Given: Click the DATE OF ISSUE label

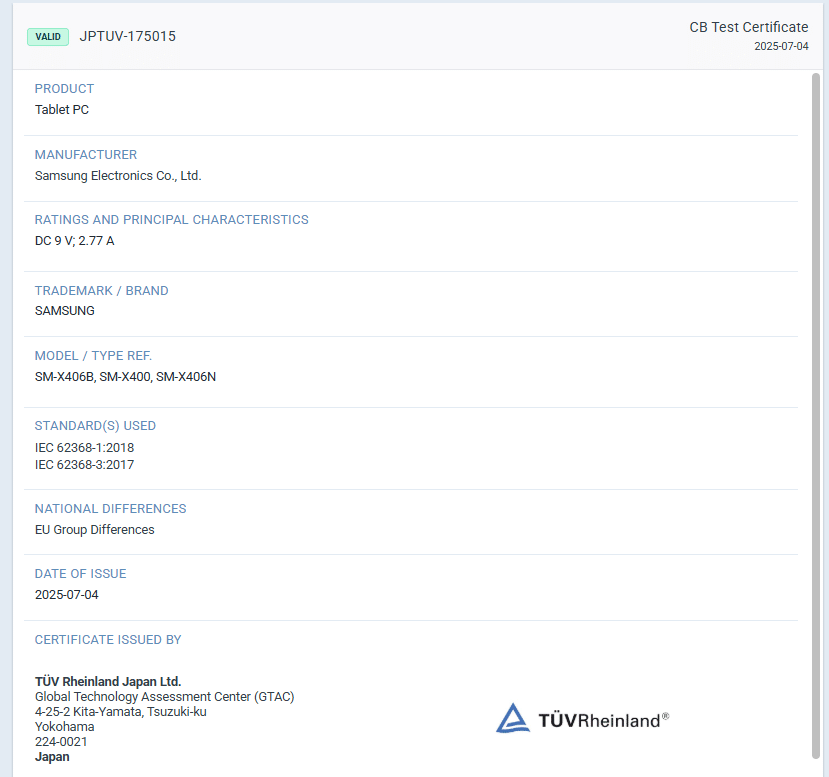Looking at the screenshot, I should coord(80,574).
